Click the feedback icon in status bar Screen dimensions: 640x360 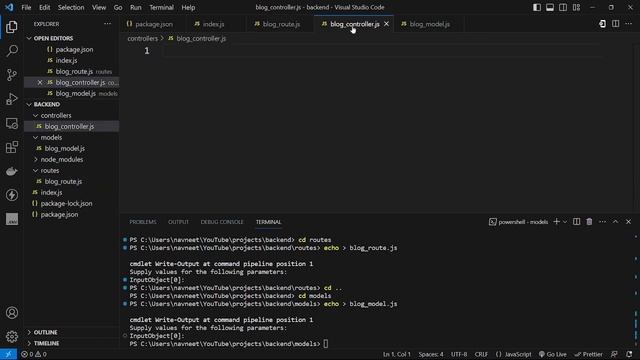pos(614,354)
